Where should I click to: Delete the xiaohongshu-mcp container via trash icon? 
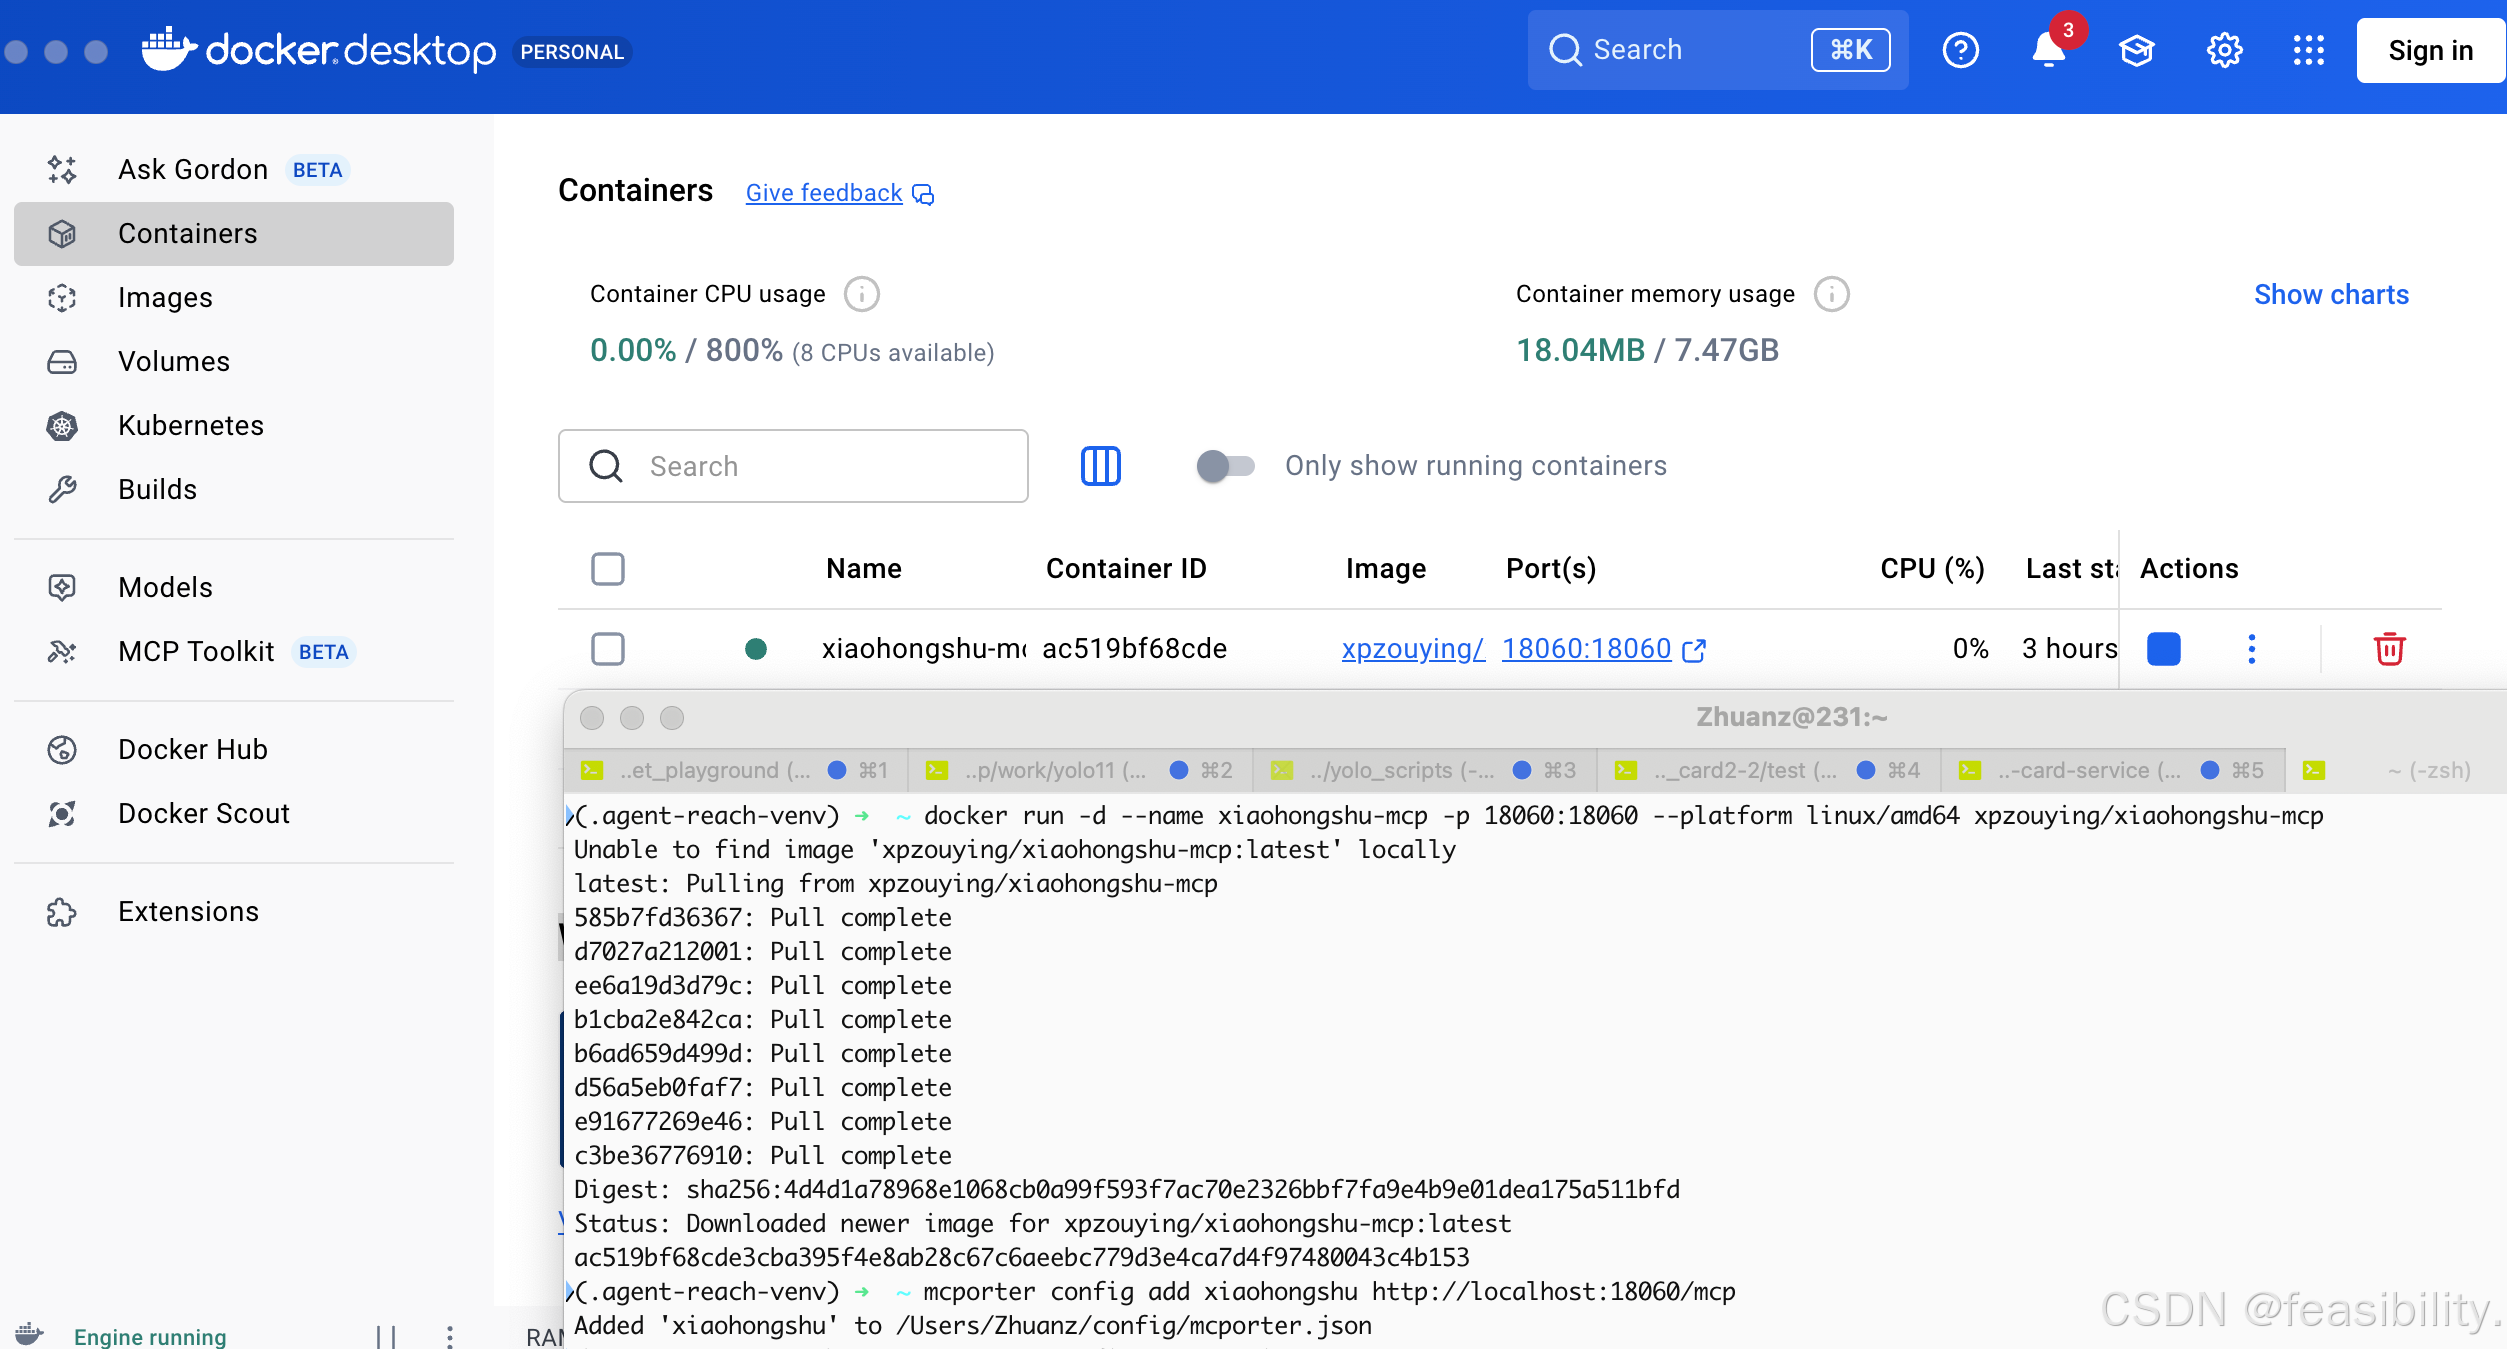2389,649
